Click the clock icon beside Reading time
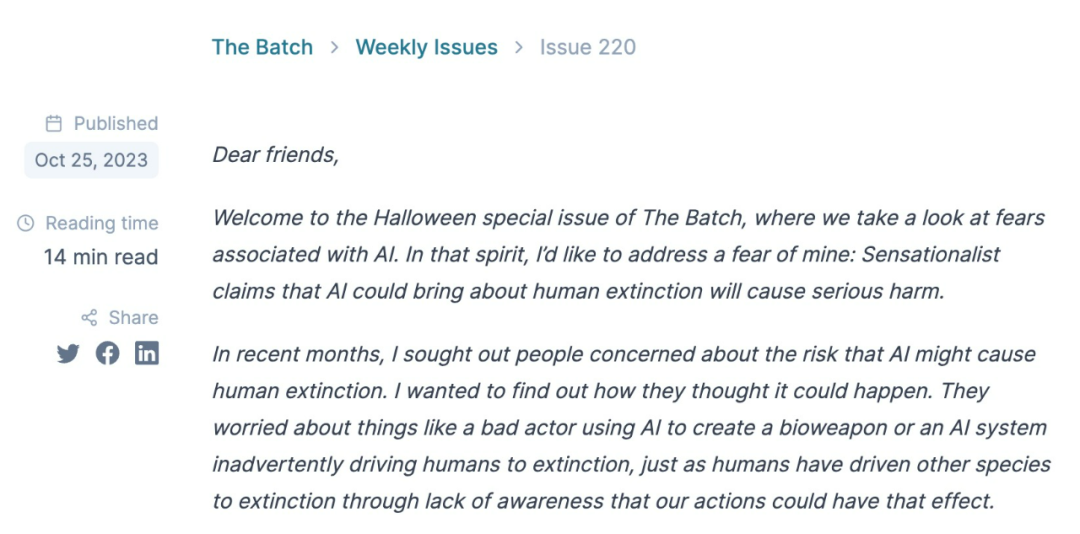Screen dimensions: 1080x534 click(25, 223)
